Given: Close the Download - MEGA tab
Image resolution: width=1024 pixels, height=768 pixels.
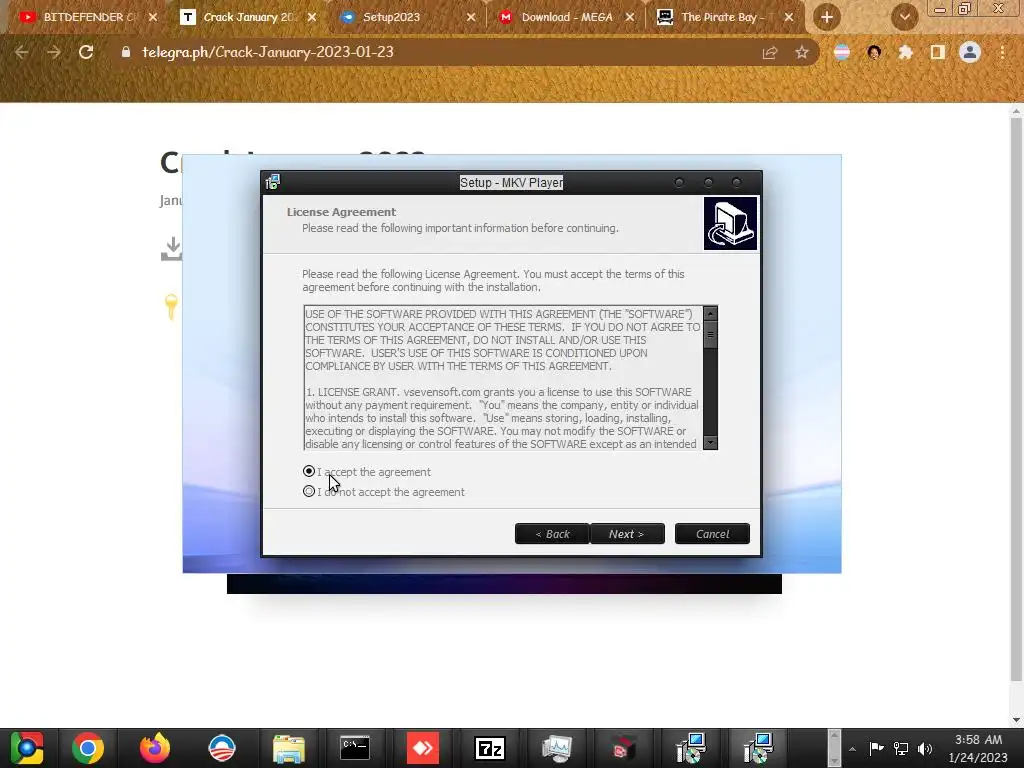Looking at the screenshot, I should pos(630,17).
